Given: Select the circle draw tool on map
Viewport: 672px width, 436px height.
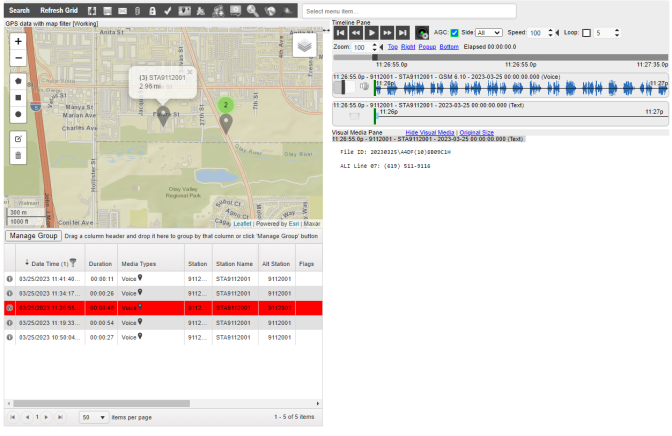Looking at the screenshot, I should point(18,114).
